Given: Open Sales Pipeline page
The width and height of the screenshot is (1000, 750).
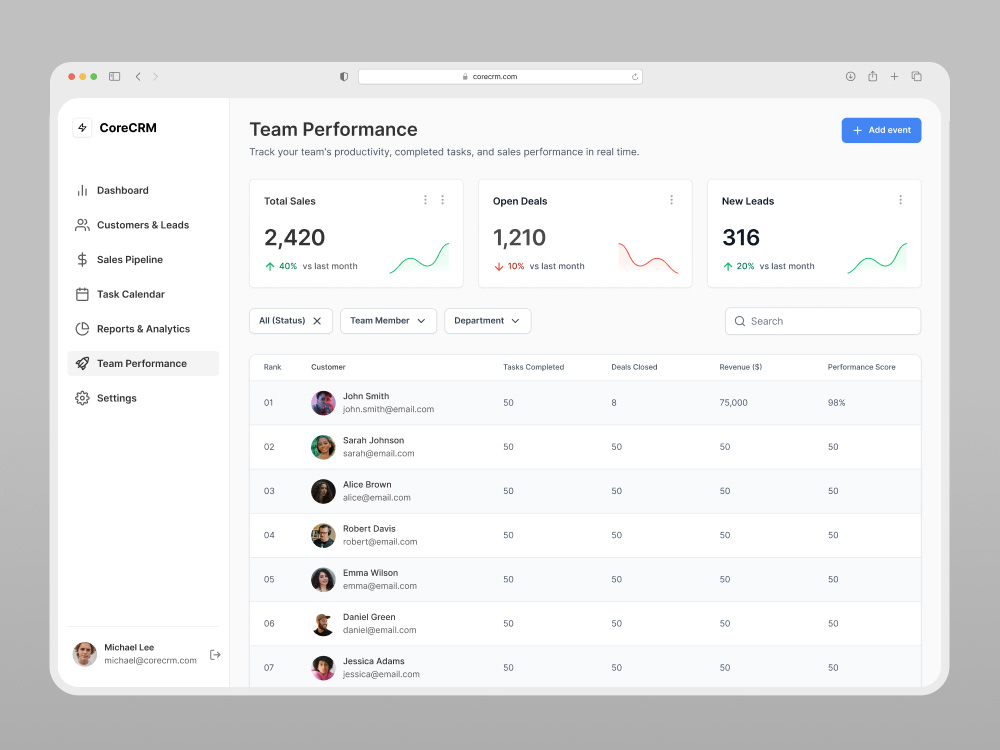Looking at the screenshot, I should click(143, 260).
